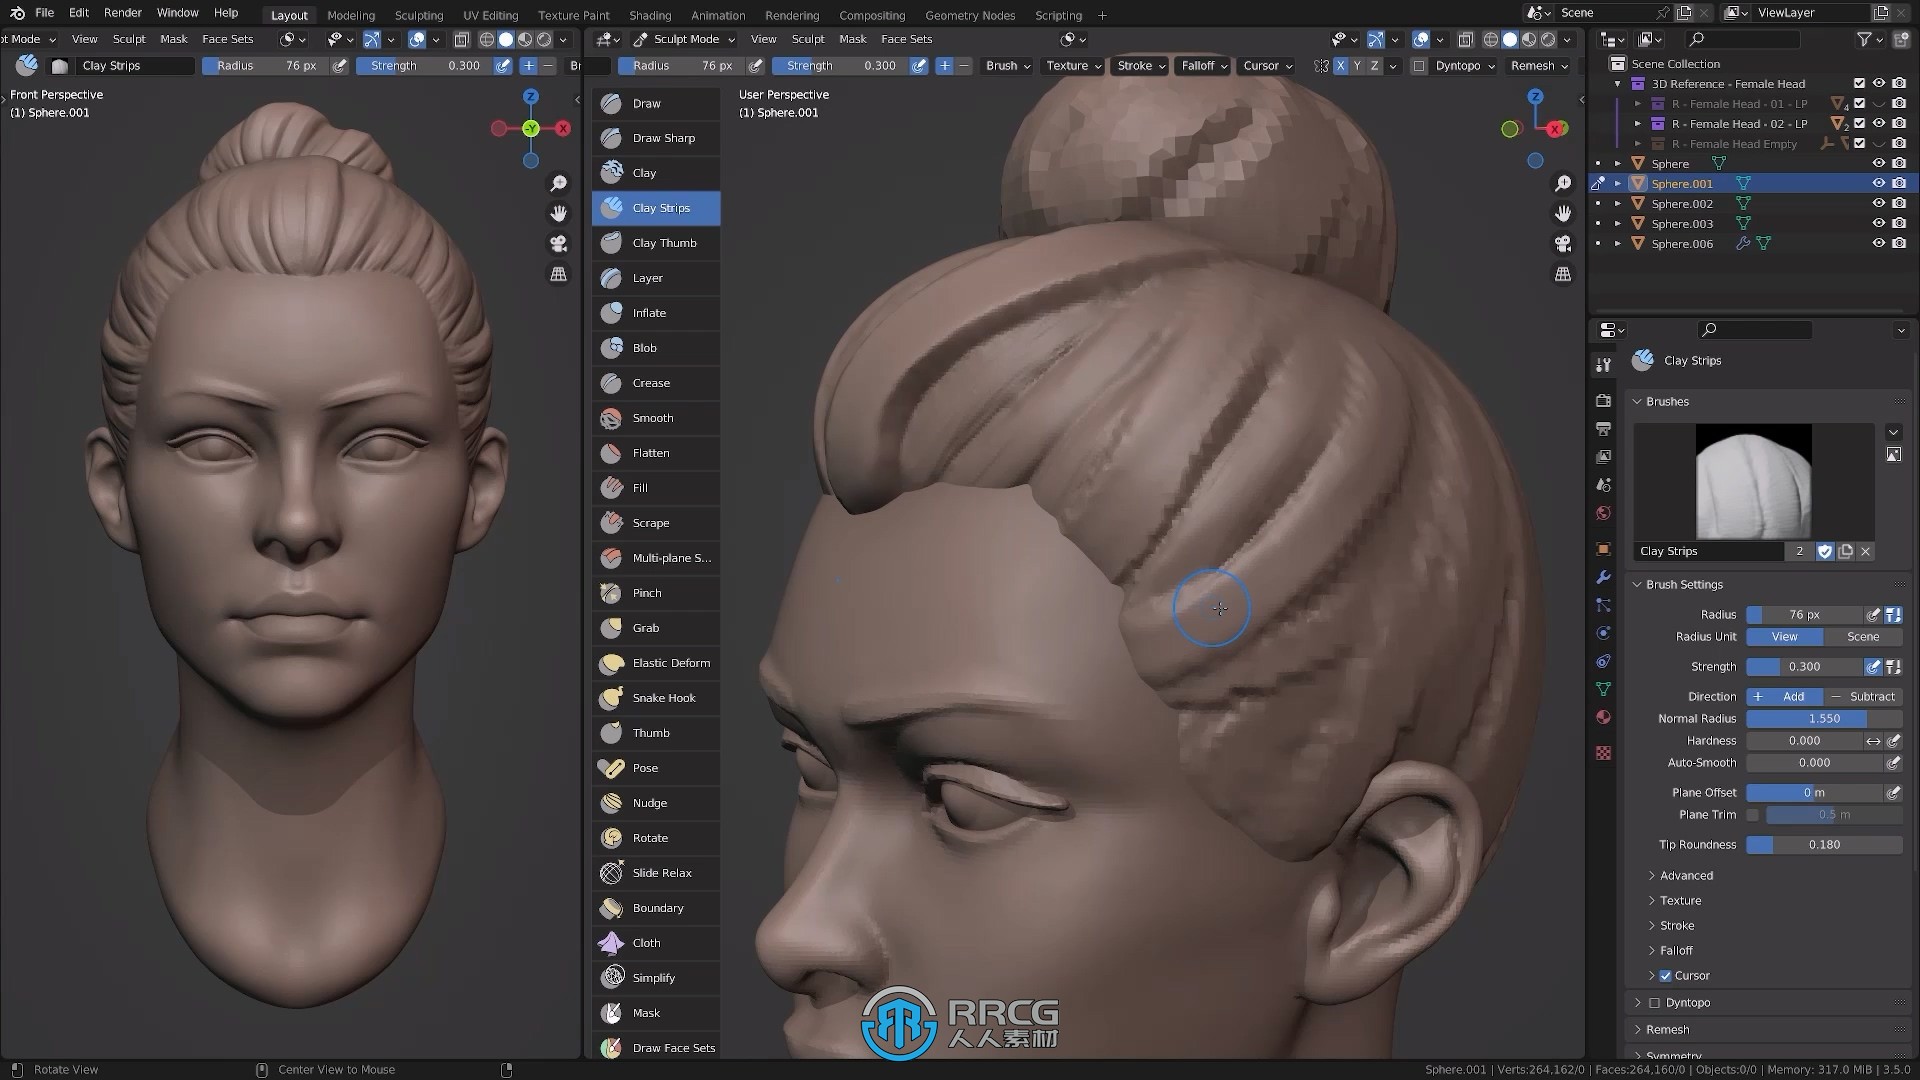Enable Dyntopo checkbox in brush settings
Image resolution: width=1920 pixels, height=1080 pixels.
(x=1658, y=1002)
